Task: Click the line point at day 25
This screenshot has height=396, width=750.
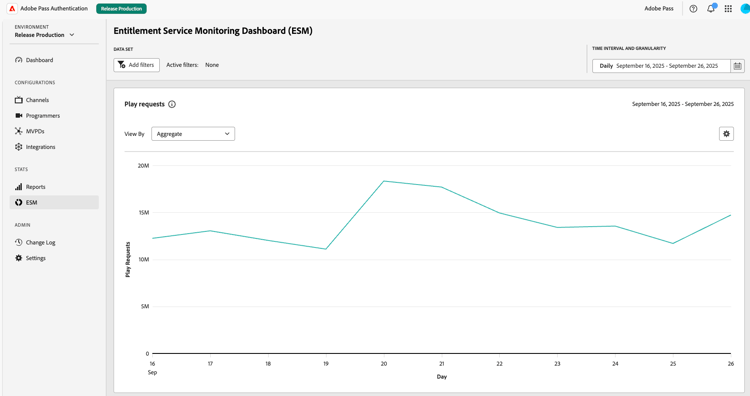Action: tap(673, 243)
